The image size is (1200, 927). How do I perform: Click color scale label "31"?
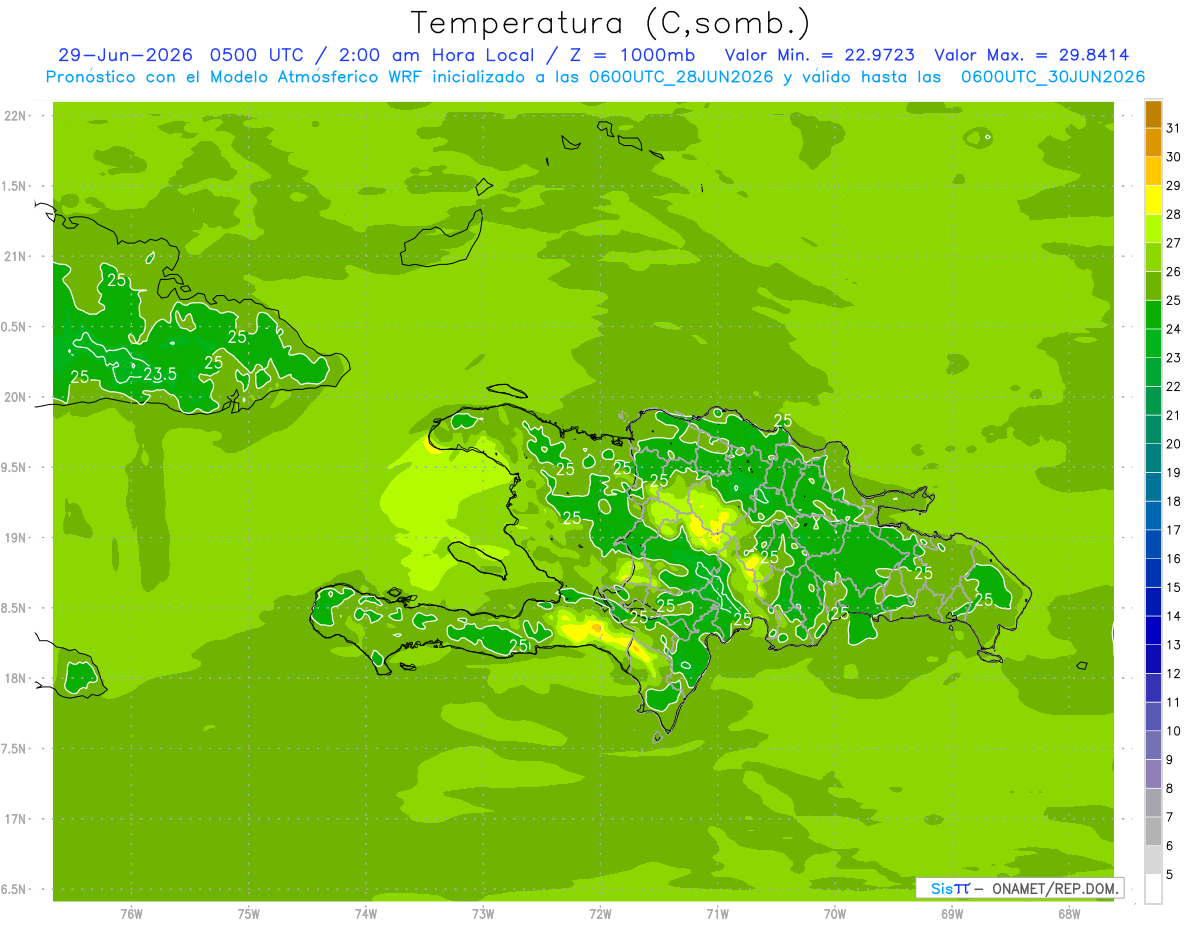click(x=1174, y=128)
